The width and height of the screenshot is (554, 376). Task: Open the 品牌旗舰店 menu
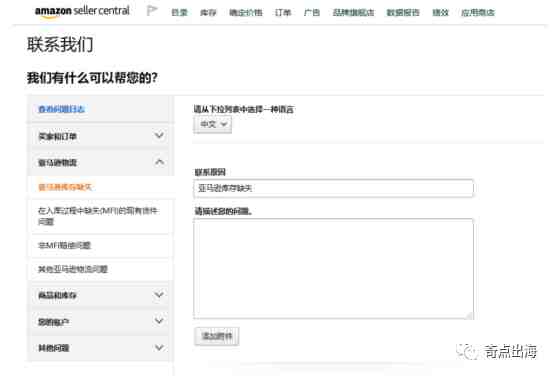pos(353,13)
